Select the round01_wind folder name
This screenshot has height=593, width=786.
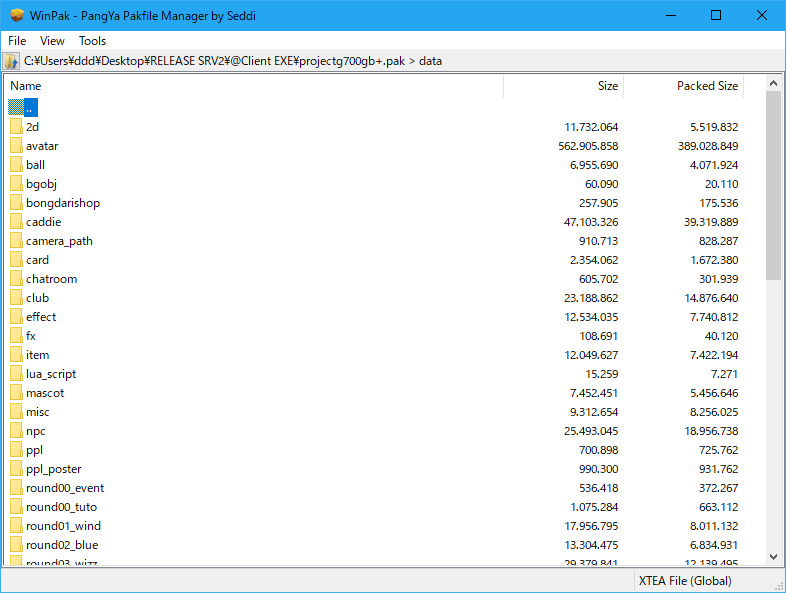click(x=64, y=526)
